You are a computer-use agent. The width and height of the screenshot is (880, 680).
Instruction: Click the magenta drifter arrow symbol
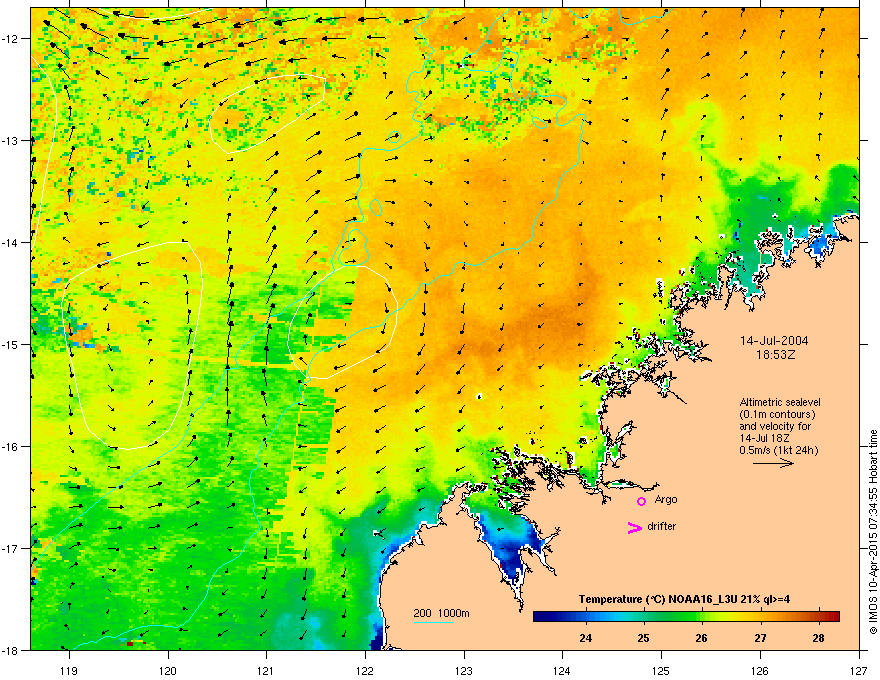(x=634, y=527)
